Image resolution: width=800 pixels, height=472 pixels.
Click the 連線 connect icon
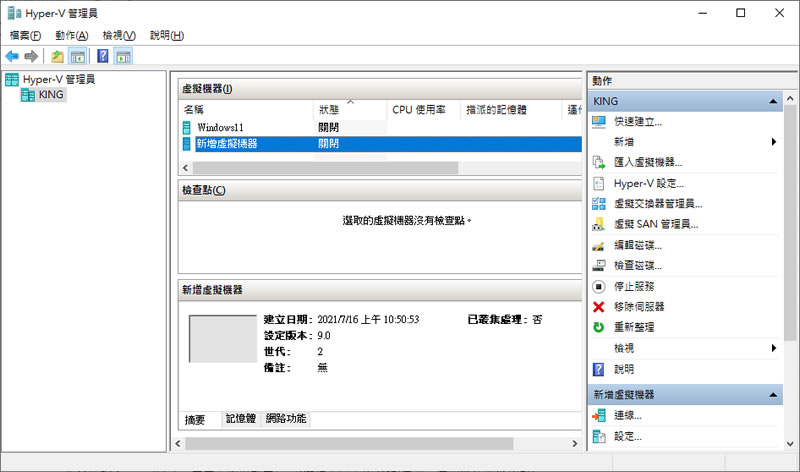(599, 415)
